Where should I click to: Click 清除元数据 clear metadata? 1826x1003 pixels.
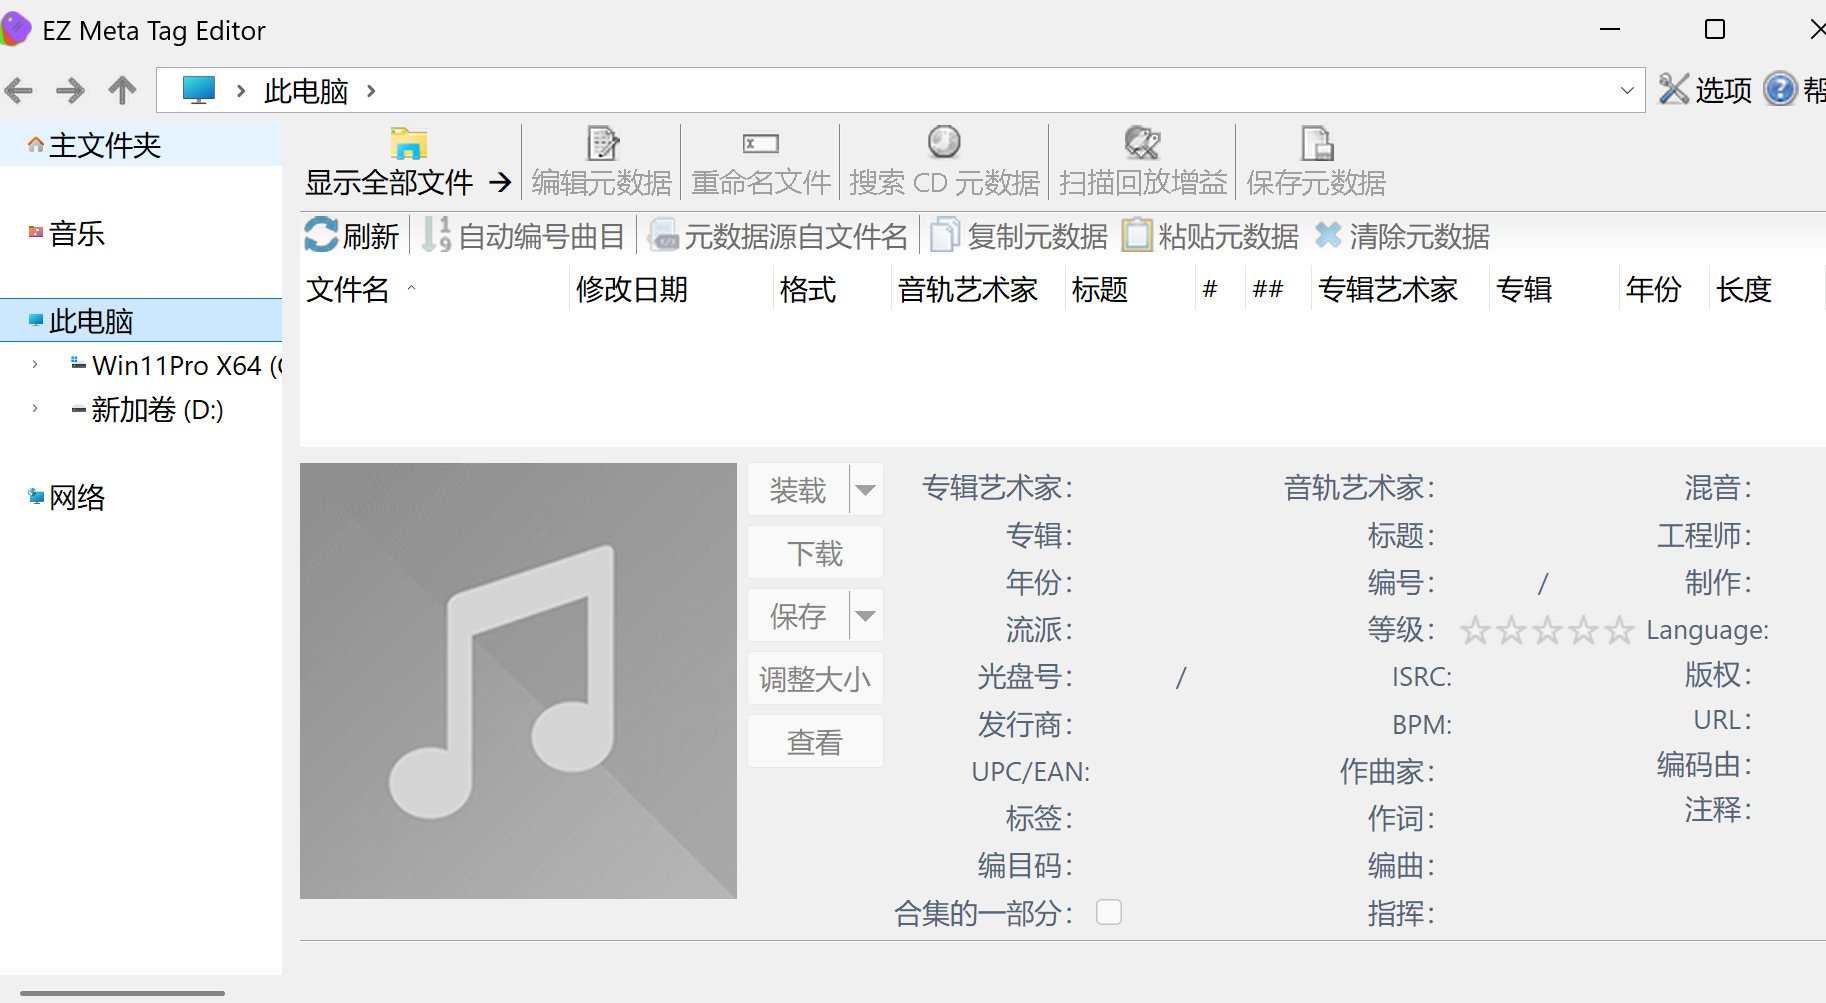pyautogui.click(x=1402, y=236)
